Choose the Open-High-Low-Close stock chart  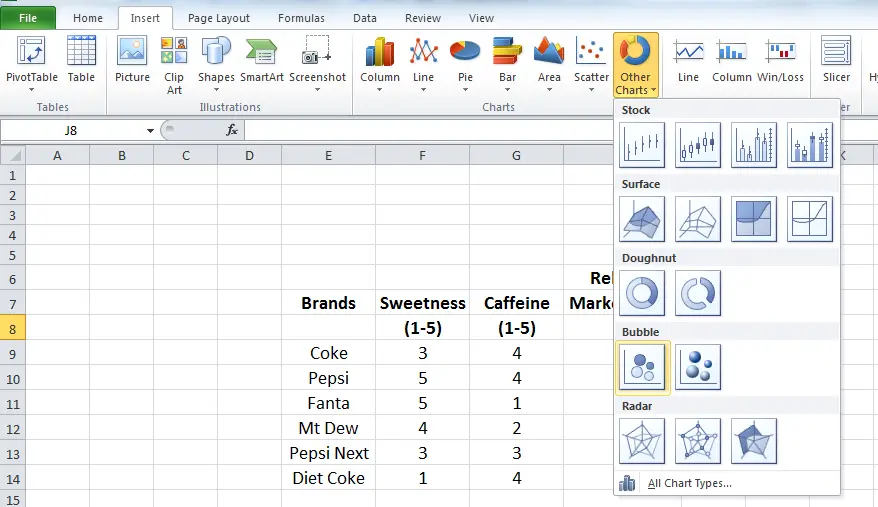click(x=698, y=145)
